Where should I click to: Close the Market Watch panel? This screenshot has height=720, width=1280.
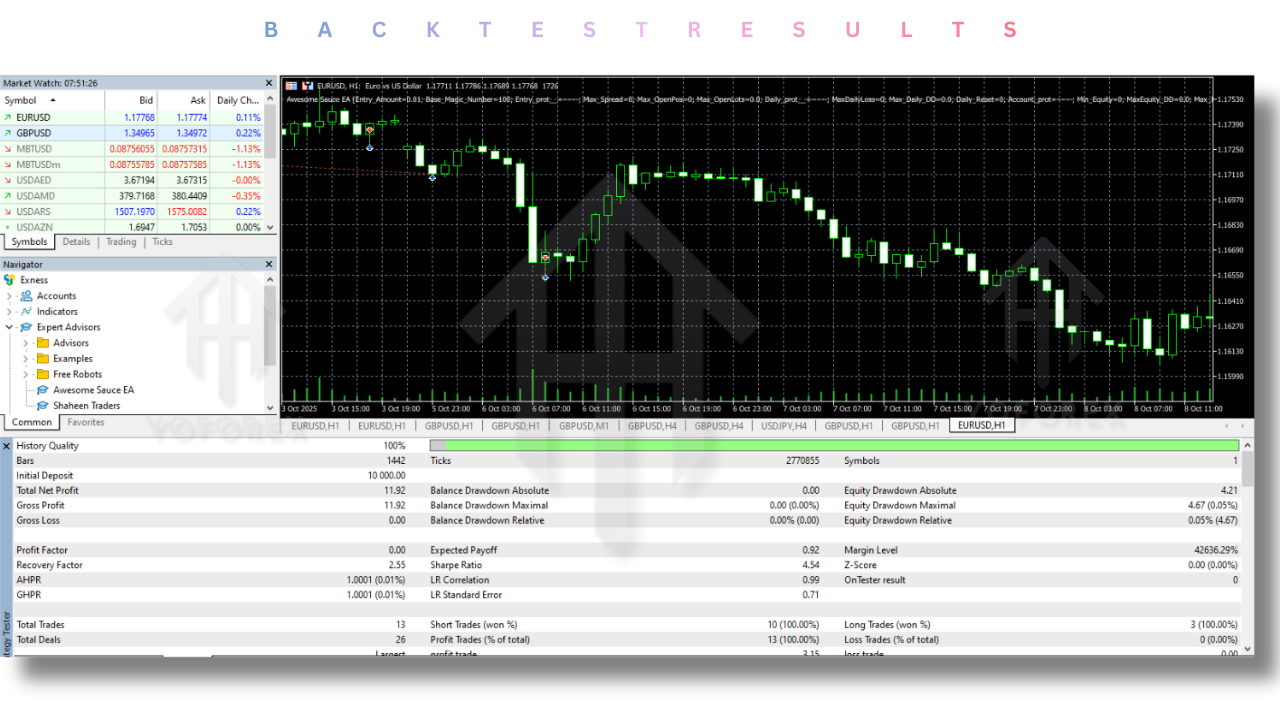click(268, 83)
